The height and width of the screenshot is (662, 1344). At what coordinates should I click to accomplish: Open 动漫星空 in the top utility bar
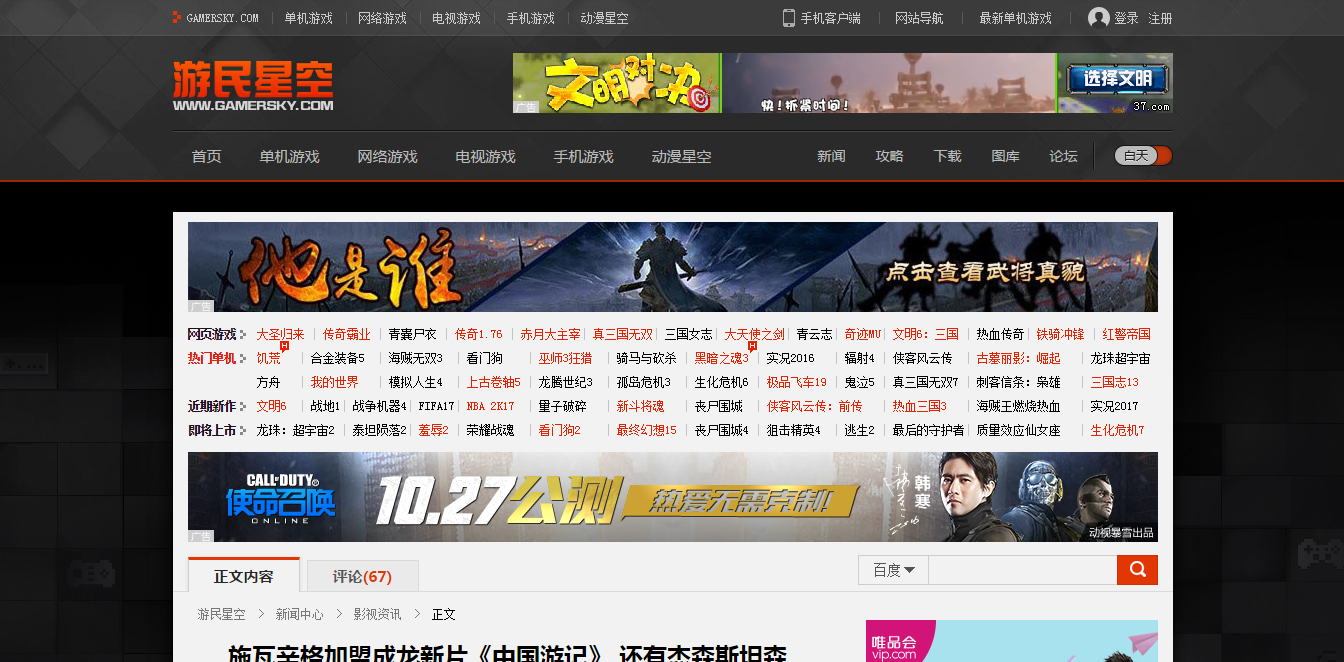tap(604, 18)
